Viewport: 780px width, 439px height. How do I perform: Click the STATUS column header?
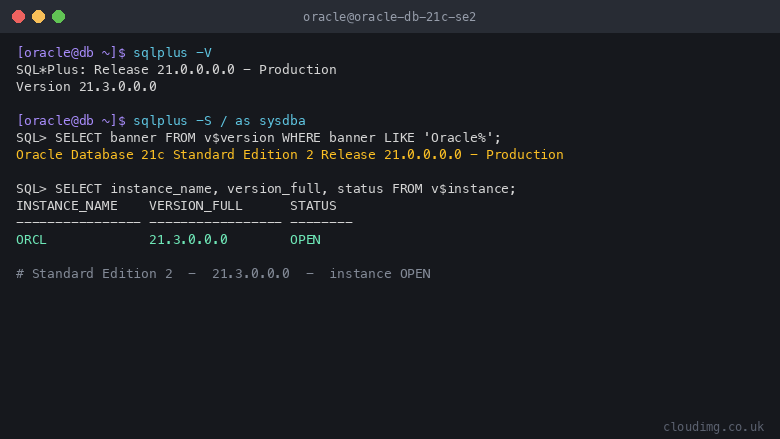tap(313, 206)
